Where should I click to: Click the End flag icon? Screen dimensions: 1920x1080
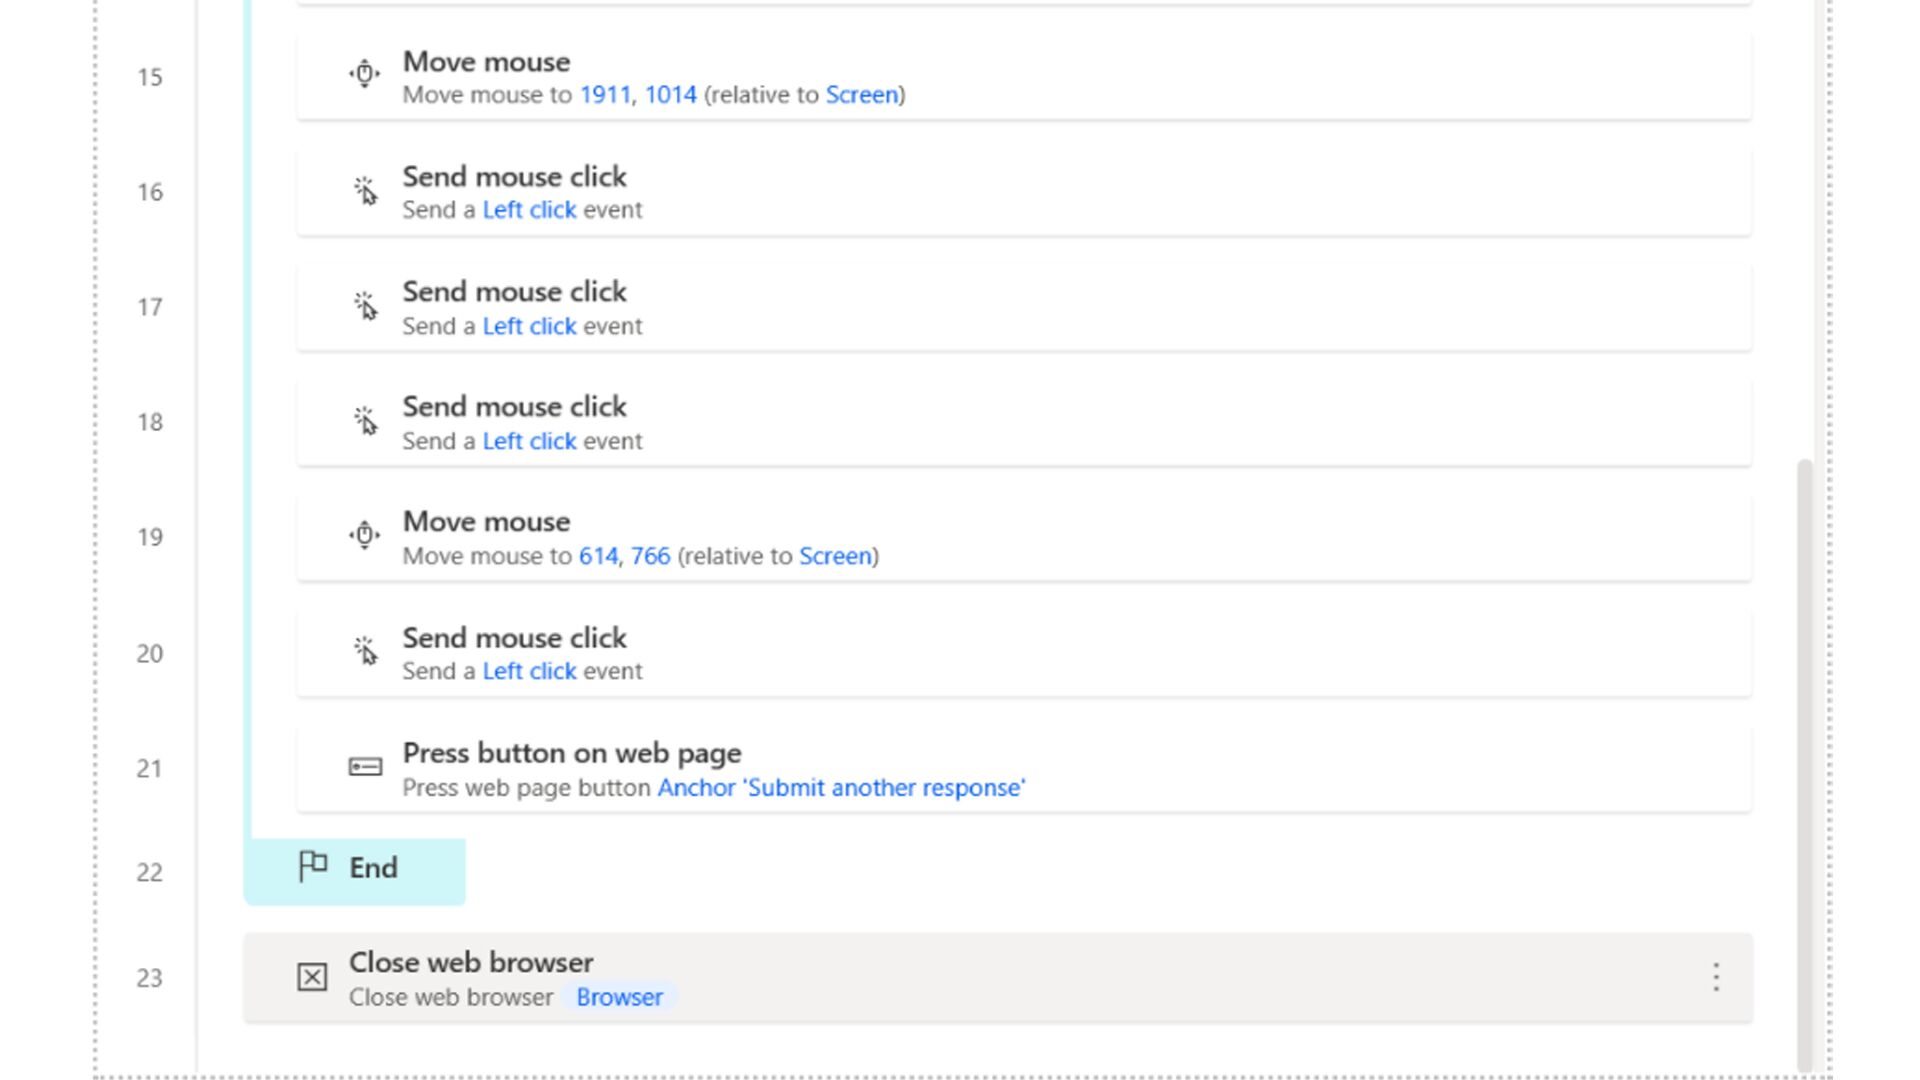[313, 865]
